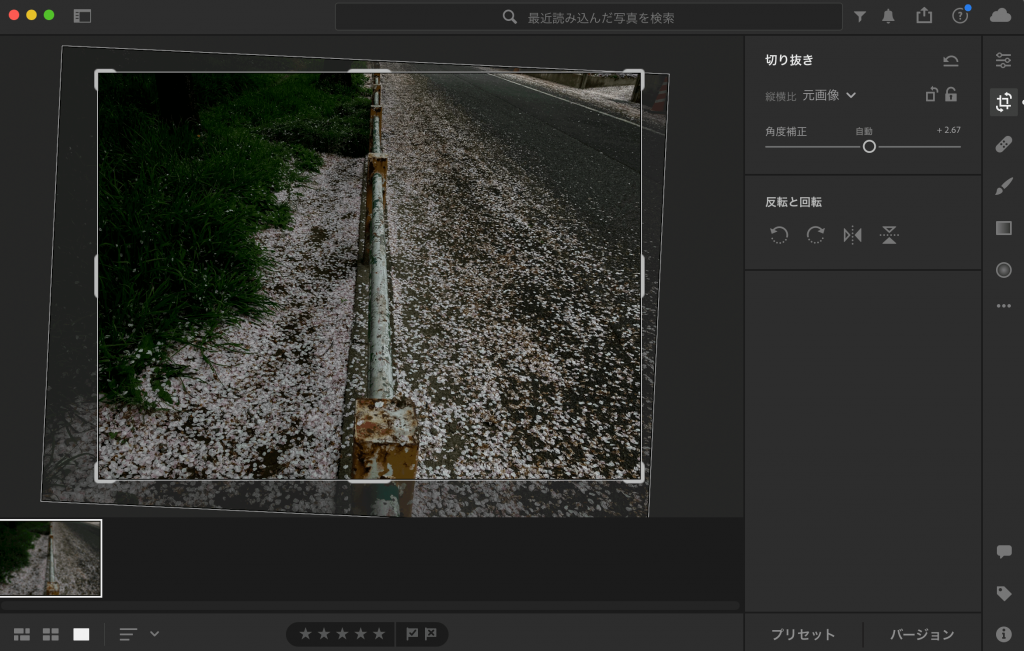Switch to photo grid view
Image resolution: width=1024 pixels, height=651 pixels.
(x=22, y=634)
